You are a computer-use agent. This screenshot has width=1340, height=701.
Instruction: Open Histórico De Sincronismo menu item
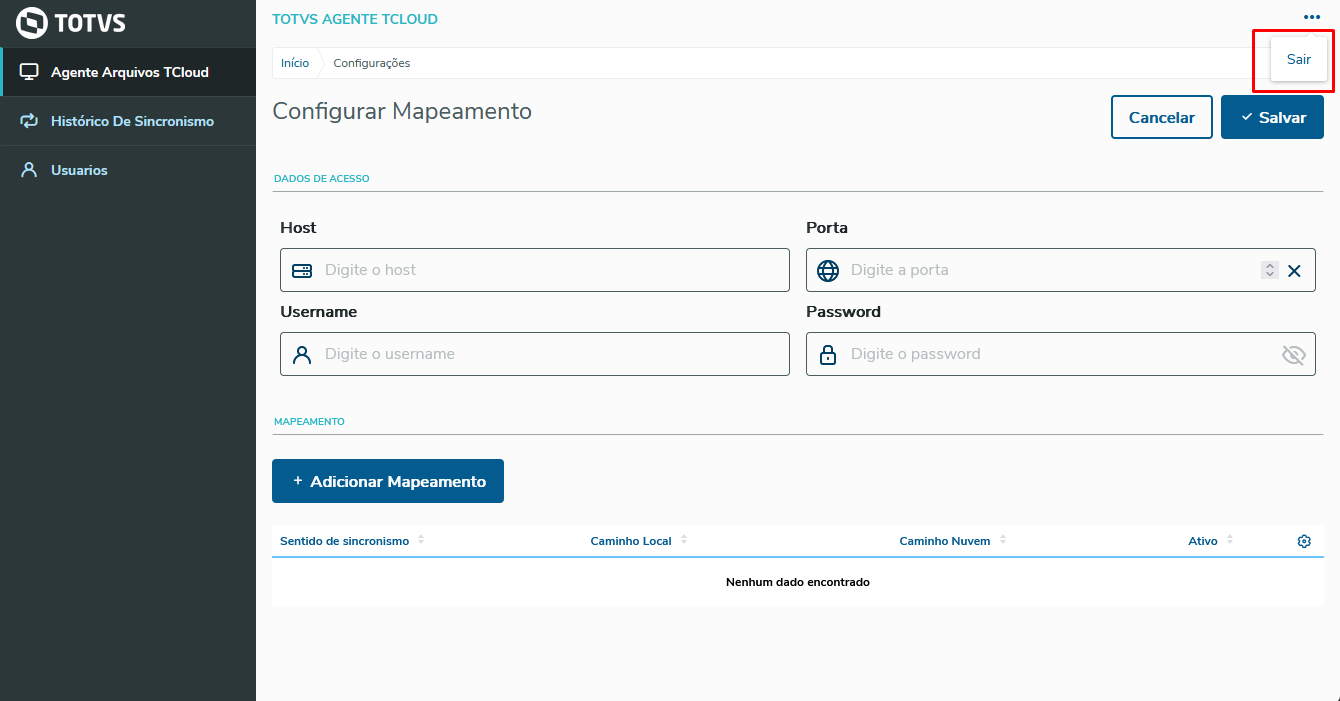click(x=128, y=121)
